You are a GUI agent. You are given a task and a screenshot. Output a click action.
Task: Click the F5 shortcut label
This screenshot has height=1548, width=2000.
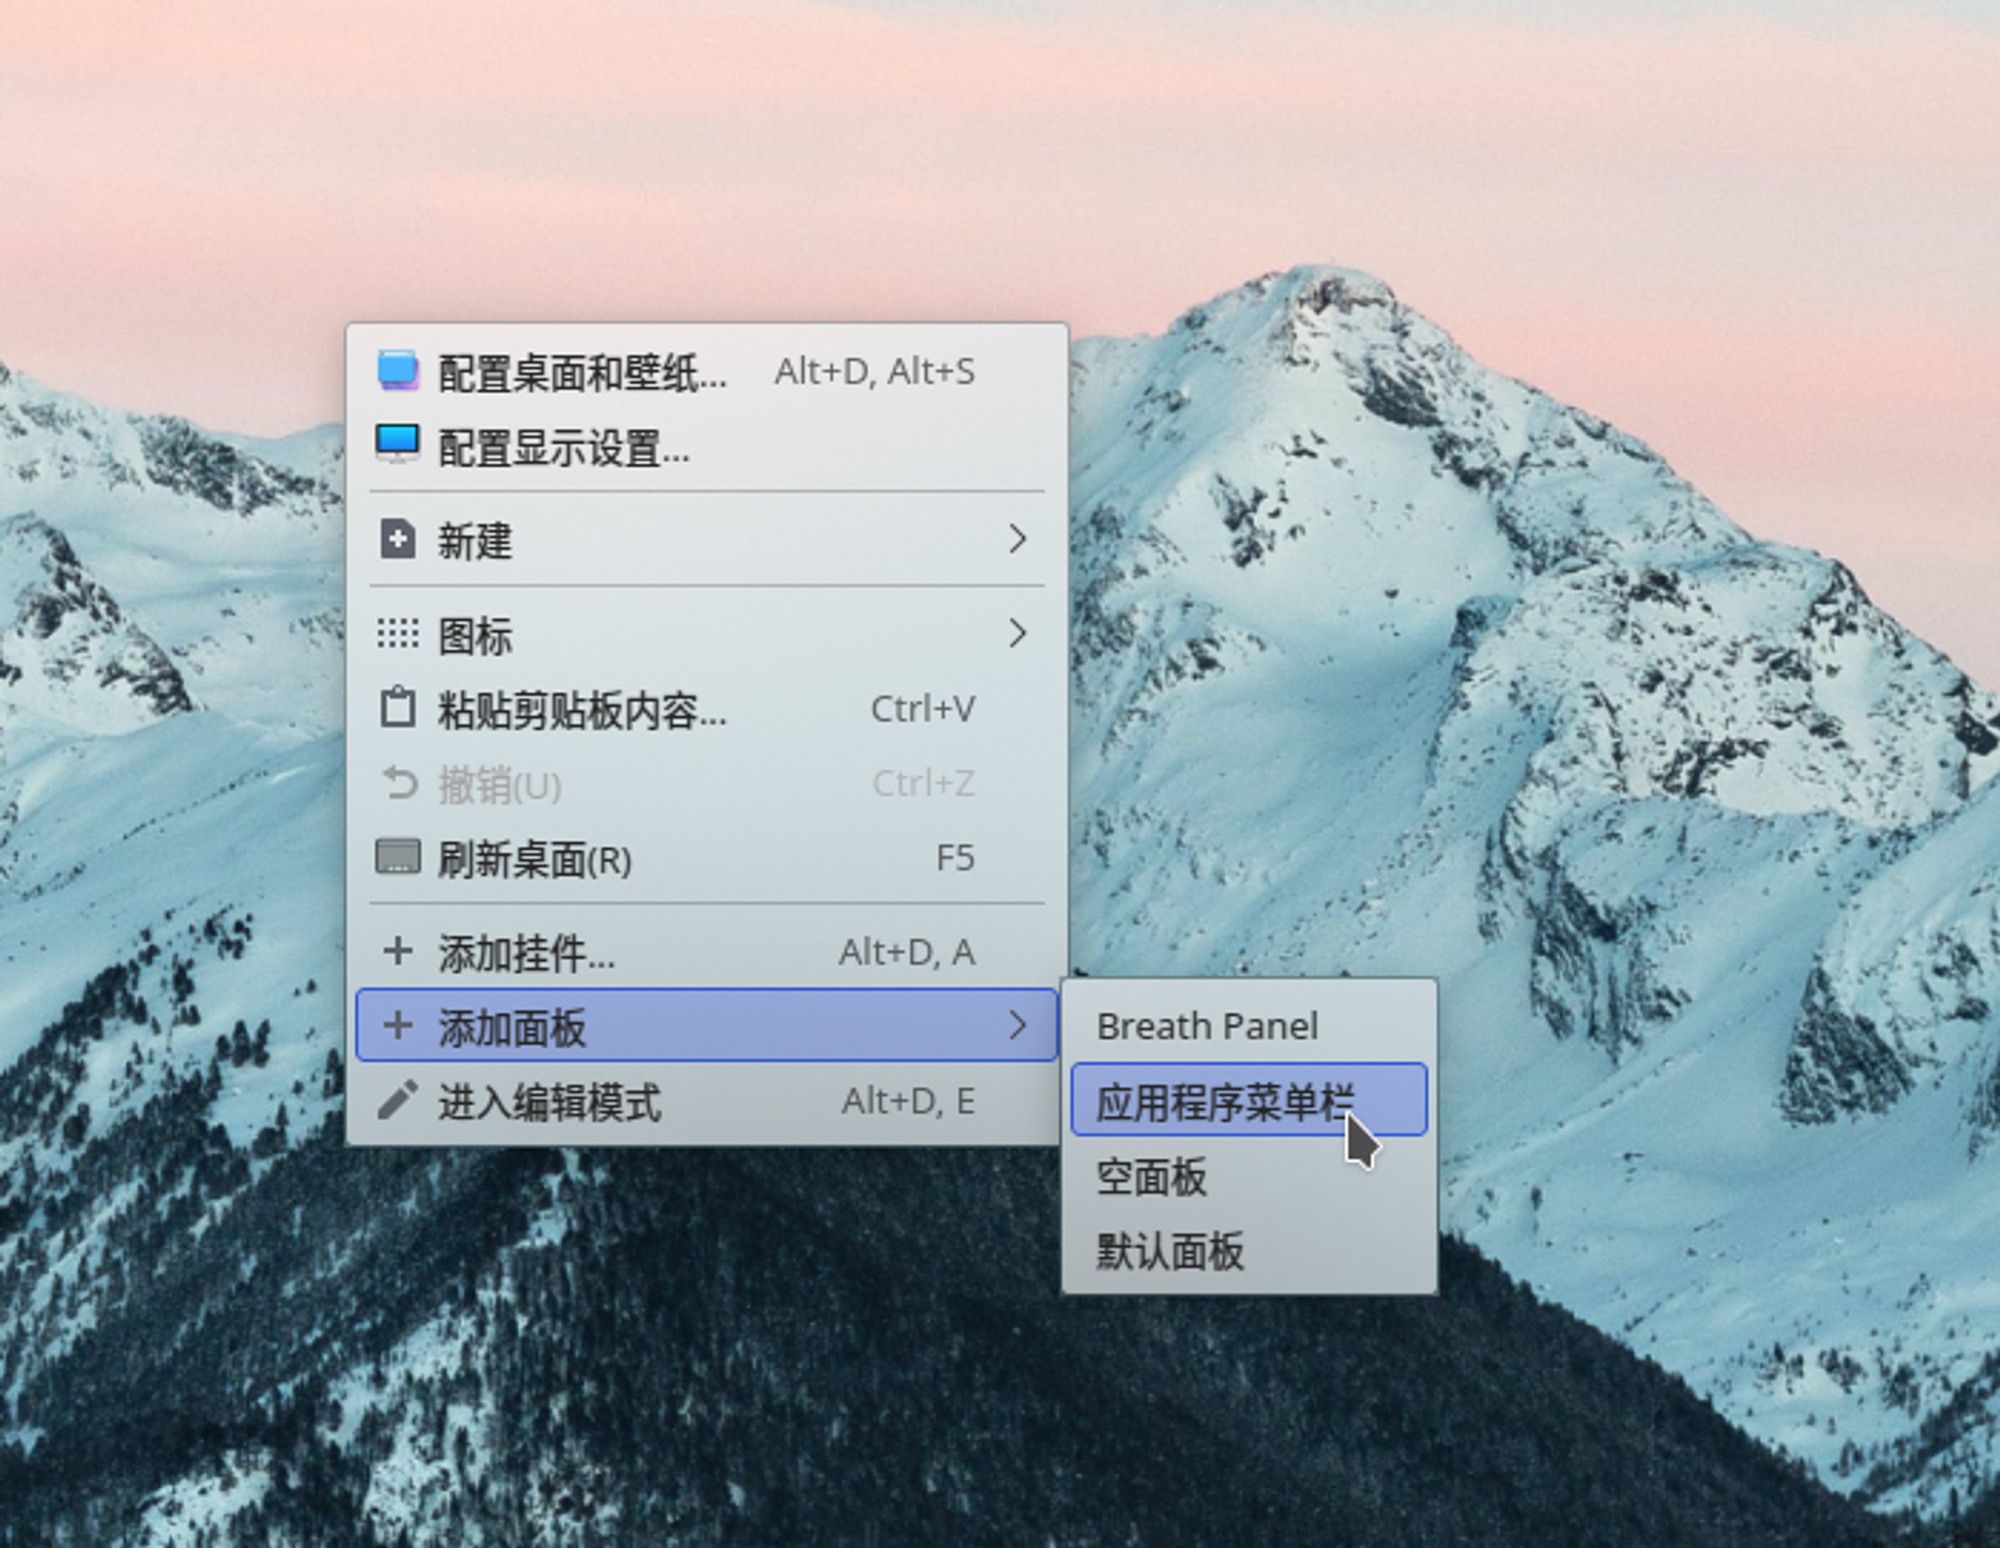point(955,858)
